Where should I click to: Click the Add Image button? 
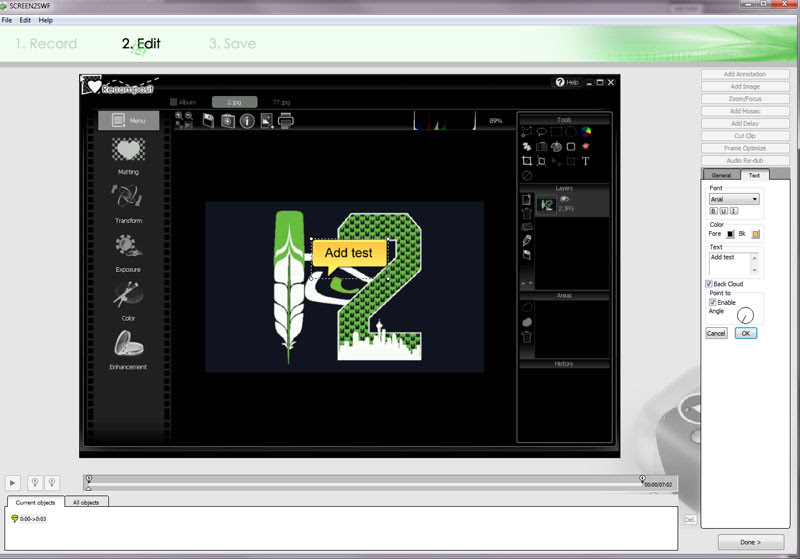745,87
